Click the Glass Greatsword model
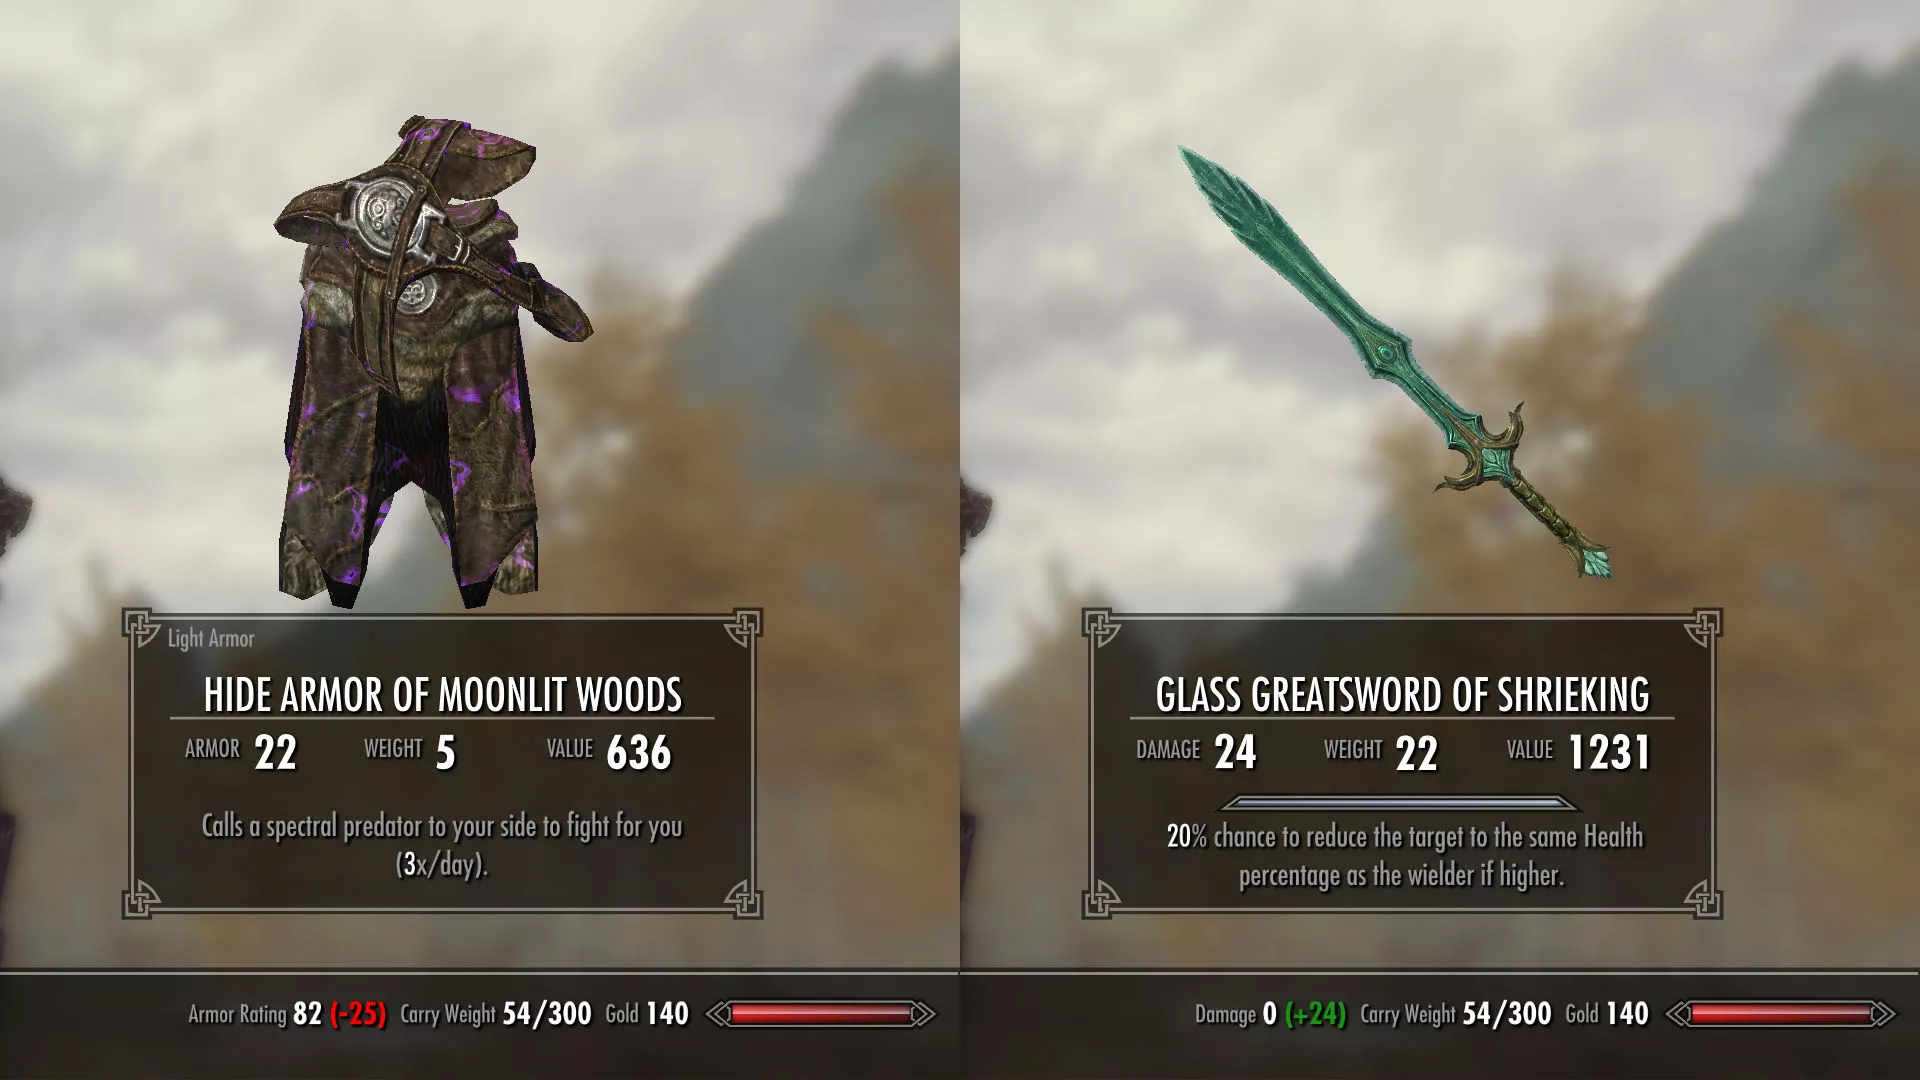The width and height of the screenshot is (1920, 1080). pos(1395,362)
